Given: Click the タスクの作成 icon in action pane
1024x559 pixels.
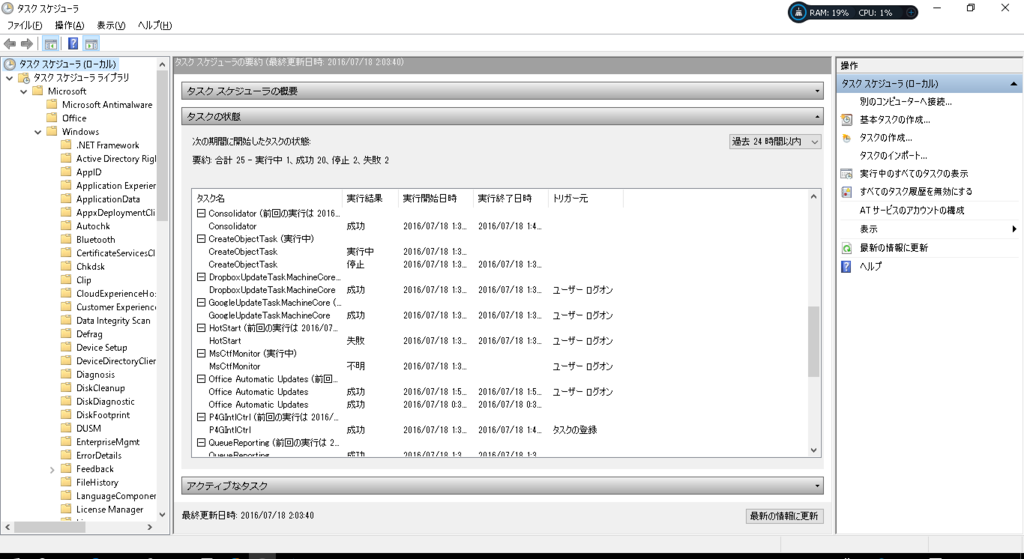Looking at the screenshot, I should (846, 138).
